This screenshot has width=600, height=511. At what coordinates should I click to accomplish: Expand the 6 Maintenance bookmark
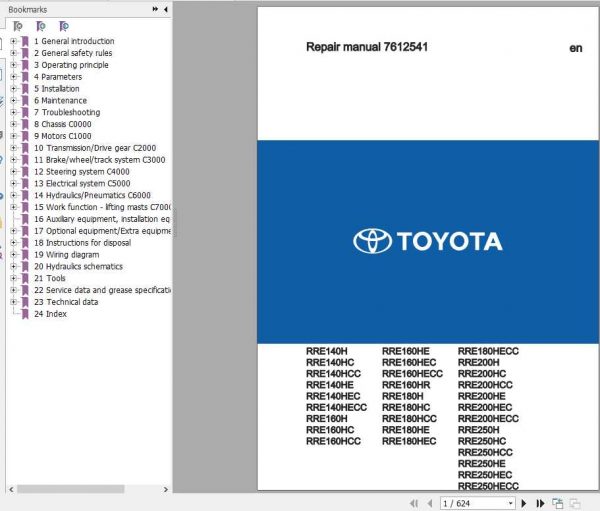(x=13, y=100)
